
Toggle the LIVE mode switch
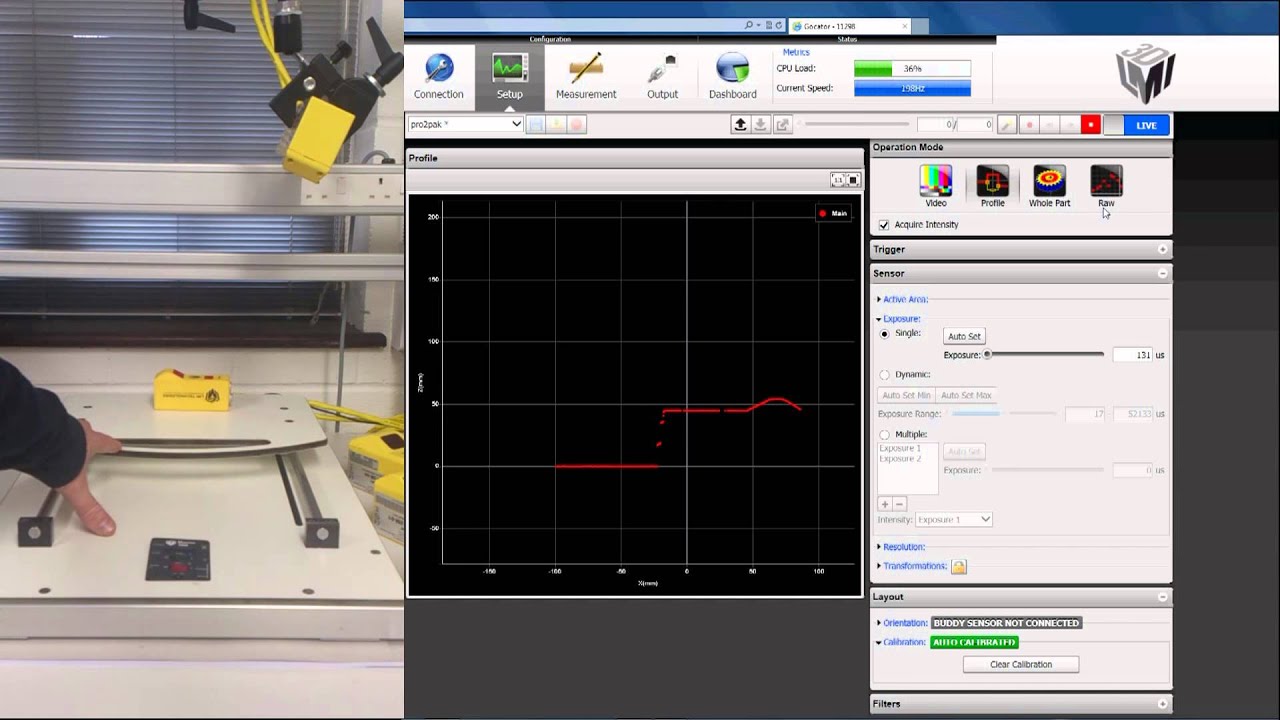1136,125
